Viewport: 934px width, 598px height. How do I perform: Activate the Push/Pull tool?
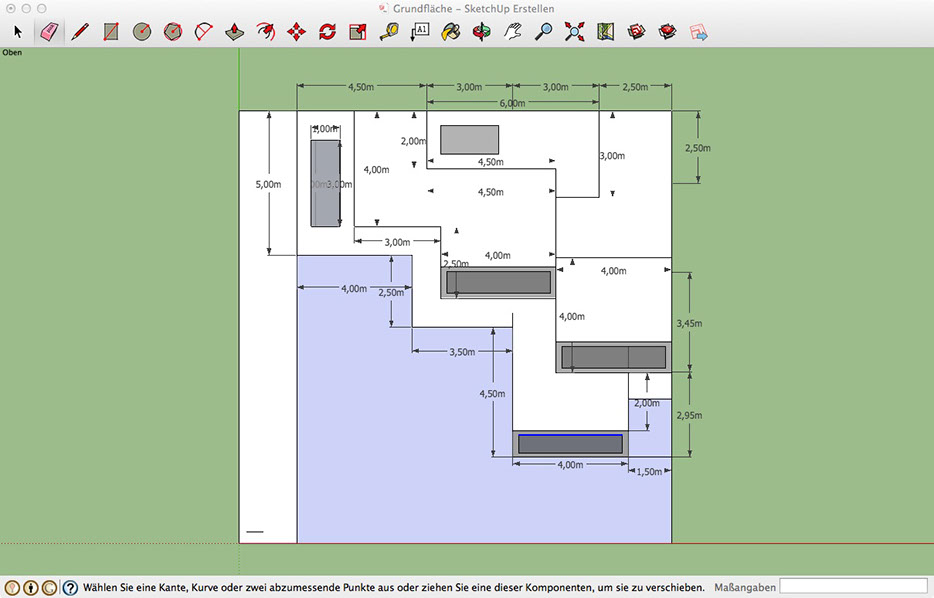(234, 32)
